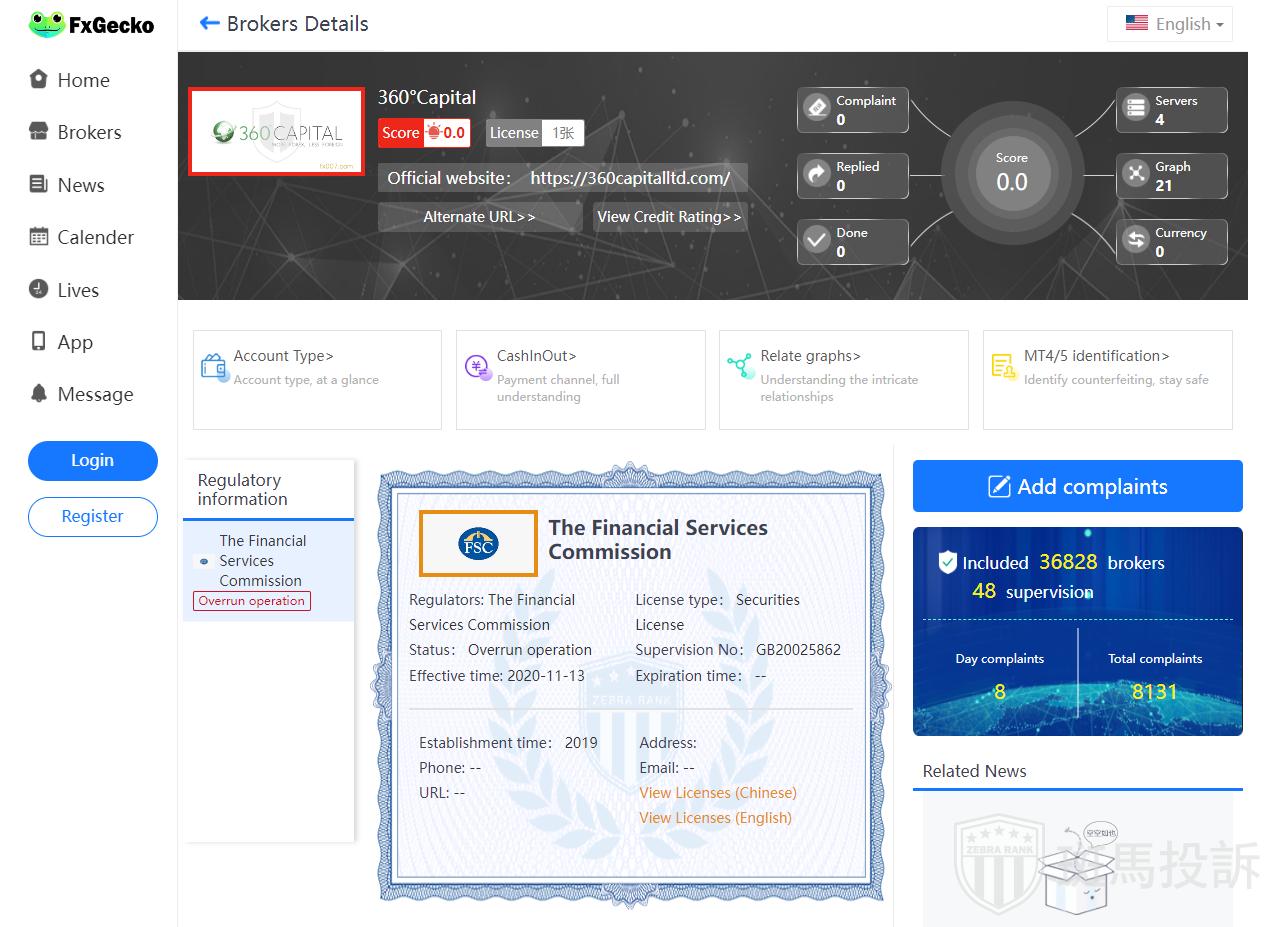Click the Replied arrow icon tile
Screen dimensions: 1279x927
tap(818, 175)
